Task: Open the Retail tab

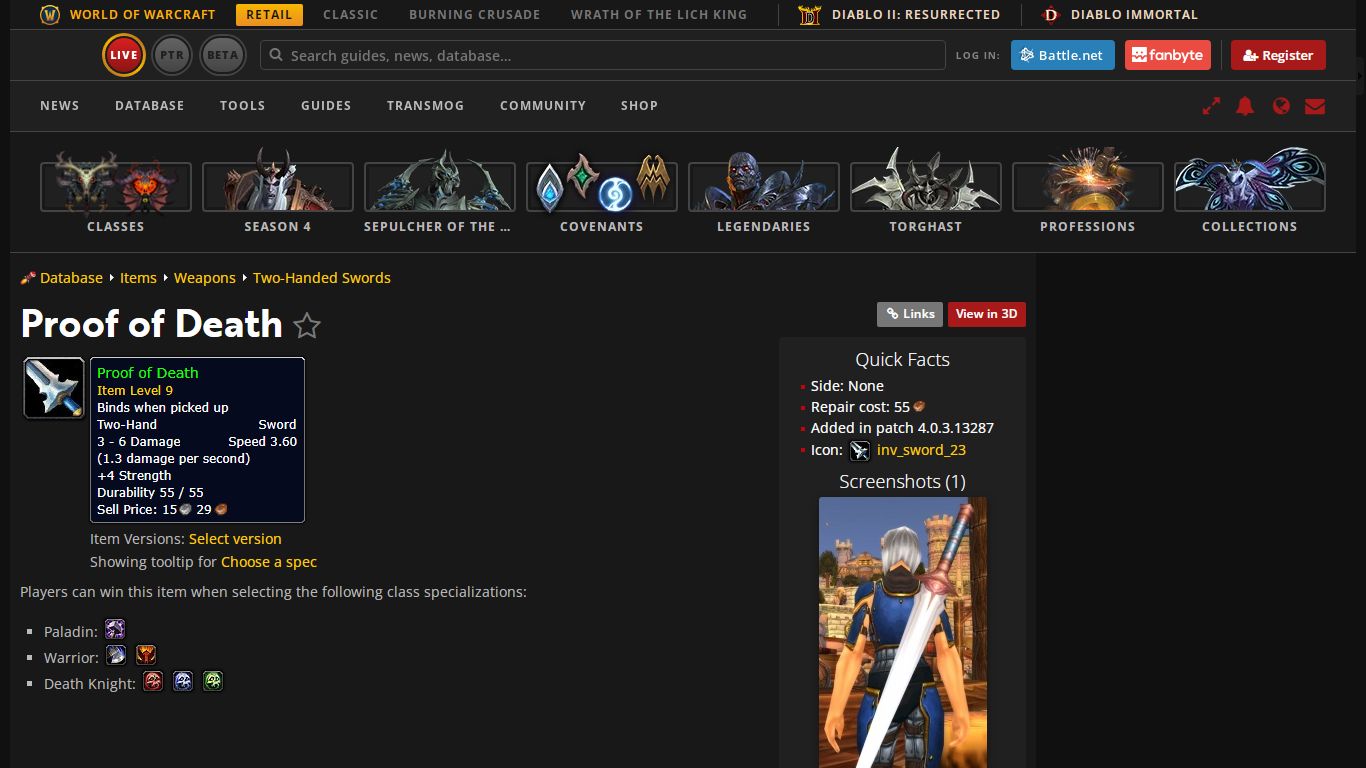Action: pos(269,14)
